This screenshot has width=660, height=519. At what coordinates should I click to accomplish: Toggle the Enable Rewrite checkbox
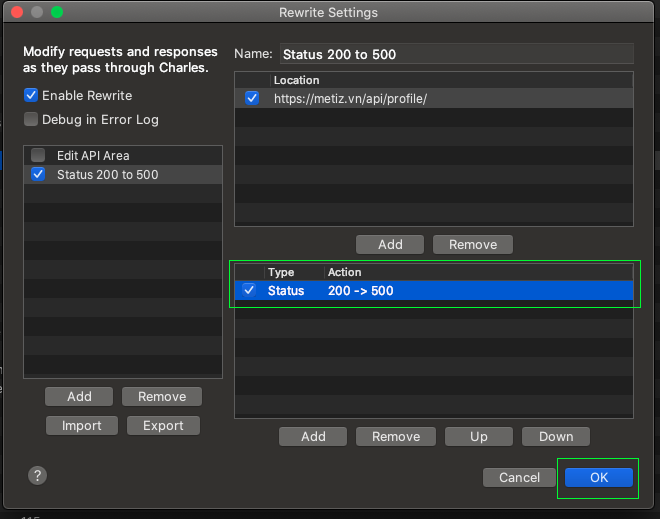click(31, 95)
